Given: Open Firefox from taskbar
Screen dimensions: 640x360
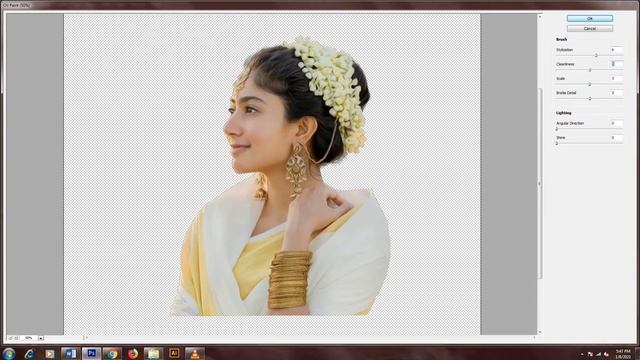Looking at the screenshot, I should click(x=133, y=353).
